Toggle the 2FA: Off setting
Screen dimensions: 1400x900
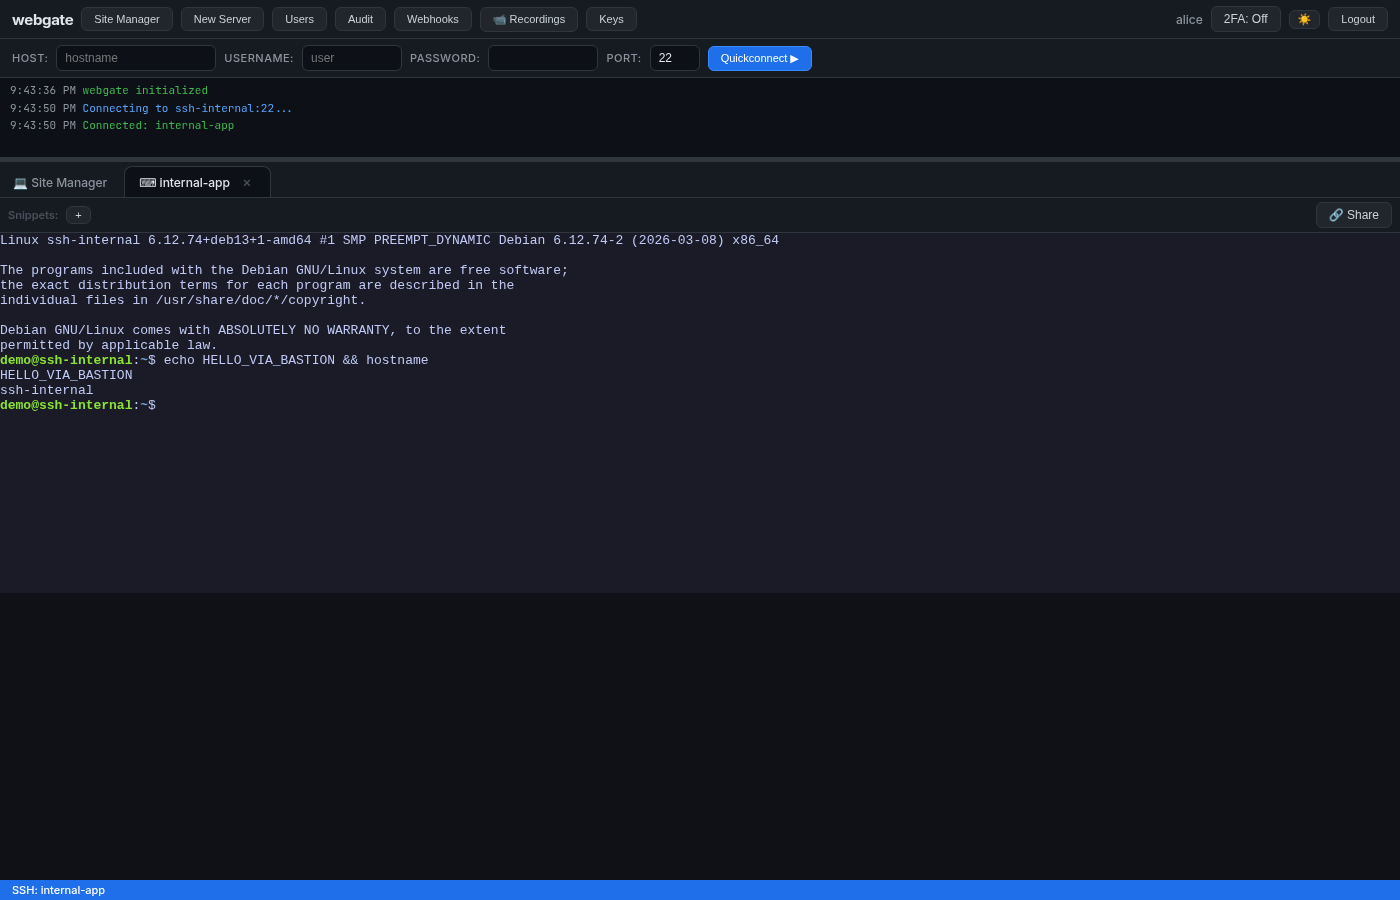point(1245,19)
